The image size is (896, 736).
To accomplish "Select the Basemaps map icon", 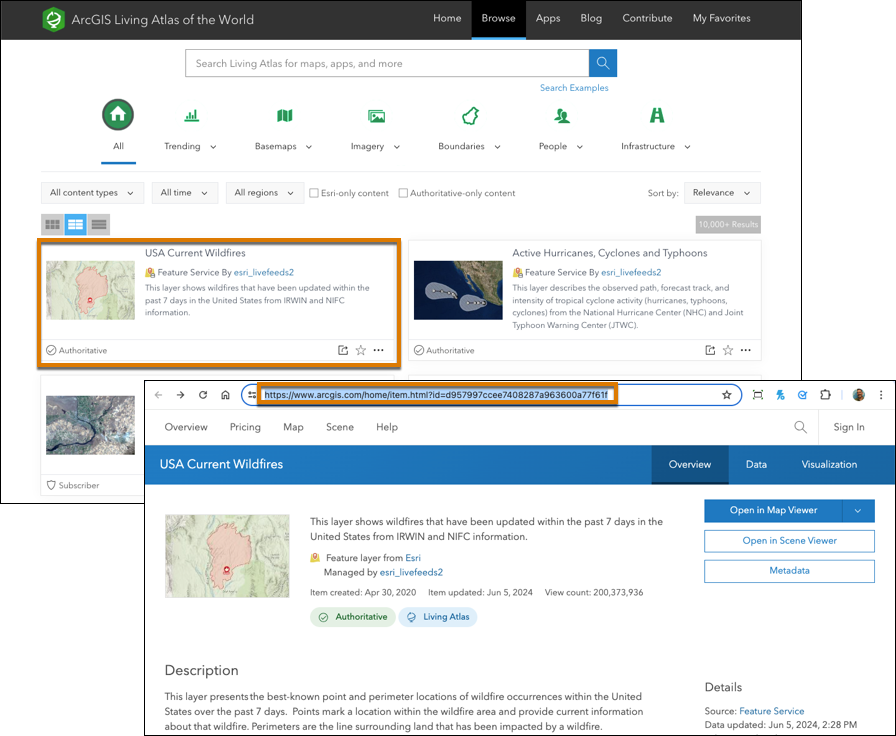I will click(285, 115).
